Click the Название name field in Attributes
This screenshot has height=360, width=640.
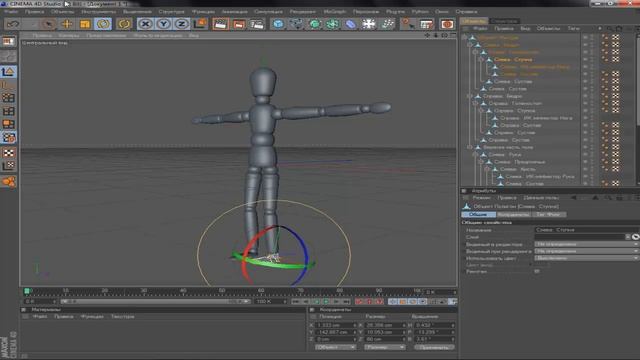587,230
